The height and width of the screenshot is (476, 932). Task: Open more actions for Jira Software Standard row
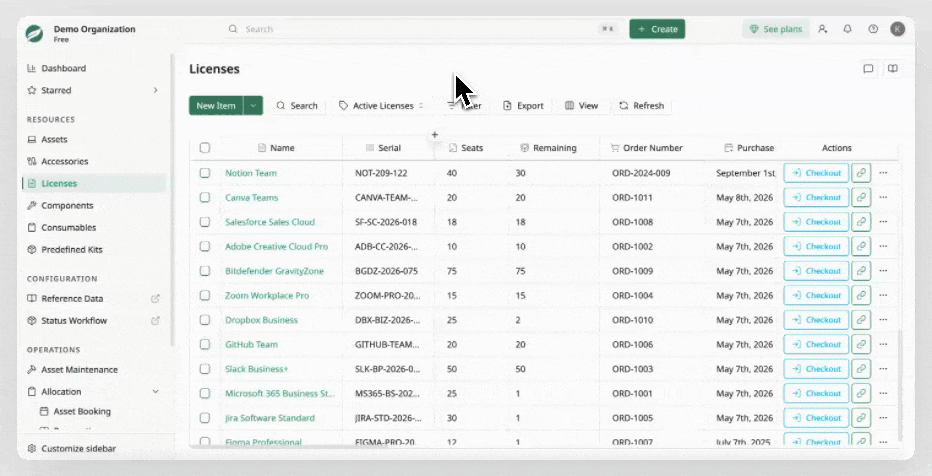[x=883, y=418]
